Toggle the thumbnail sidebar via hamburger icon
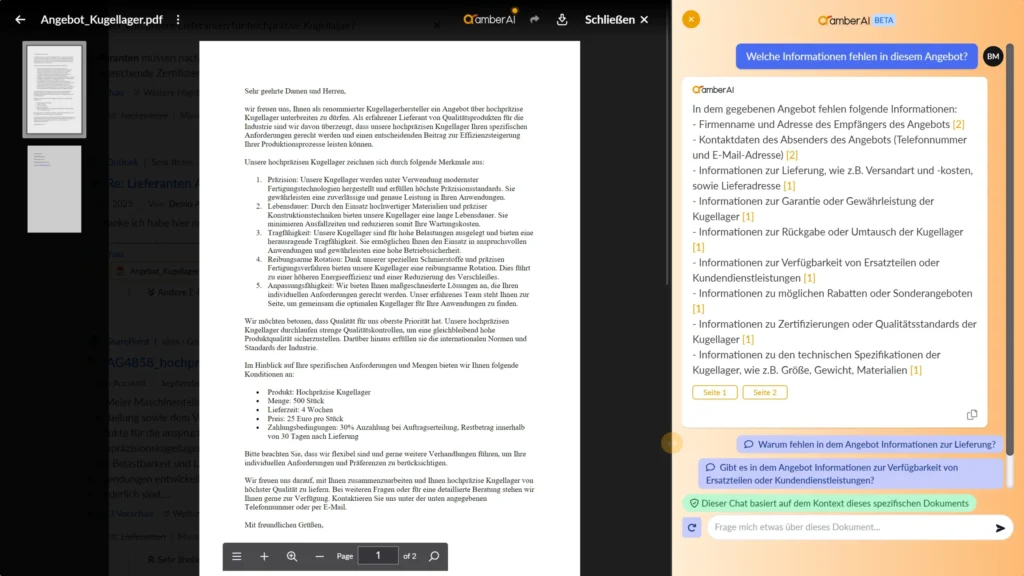The image size is (1024, 576). coord(237,556)
